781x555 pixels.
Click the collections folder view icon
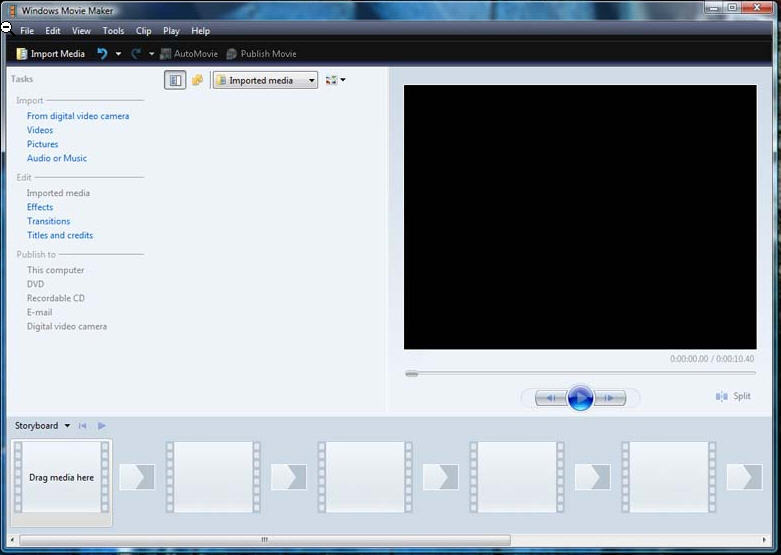198,80
